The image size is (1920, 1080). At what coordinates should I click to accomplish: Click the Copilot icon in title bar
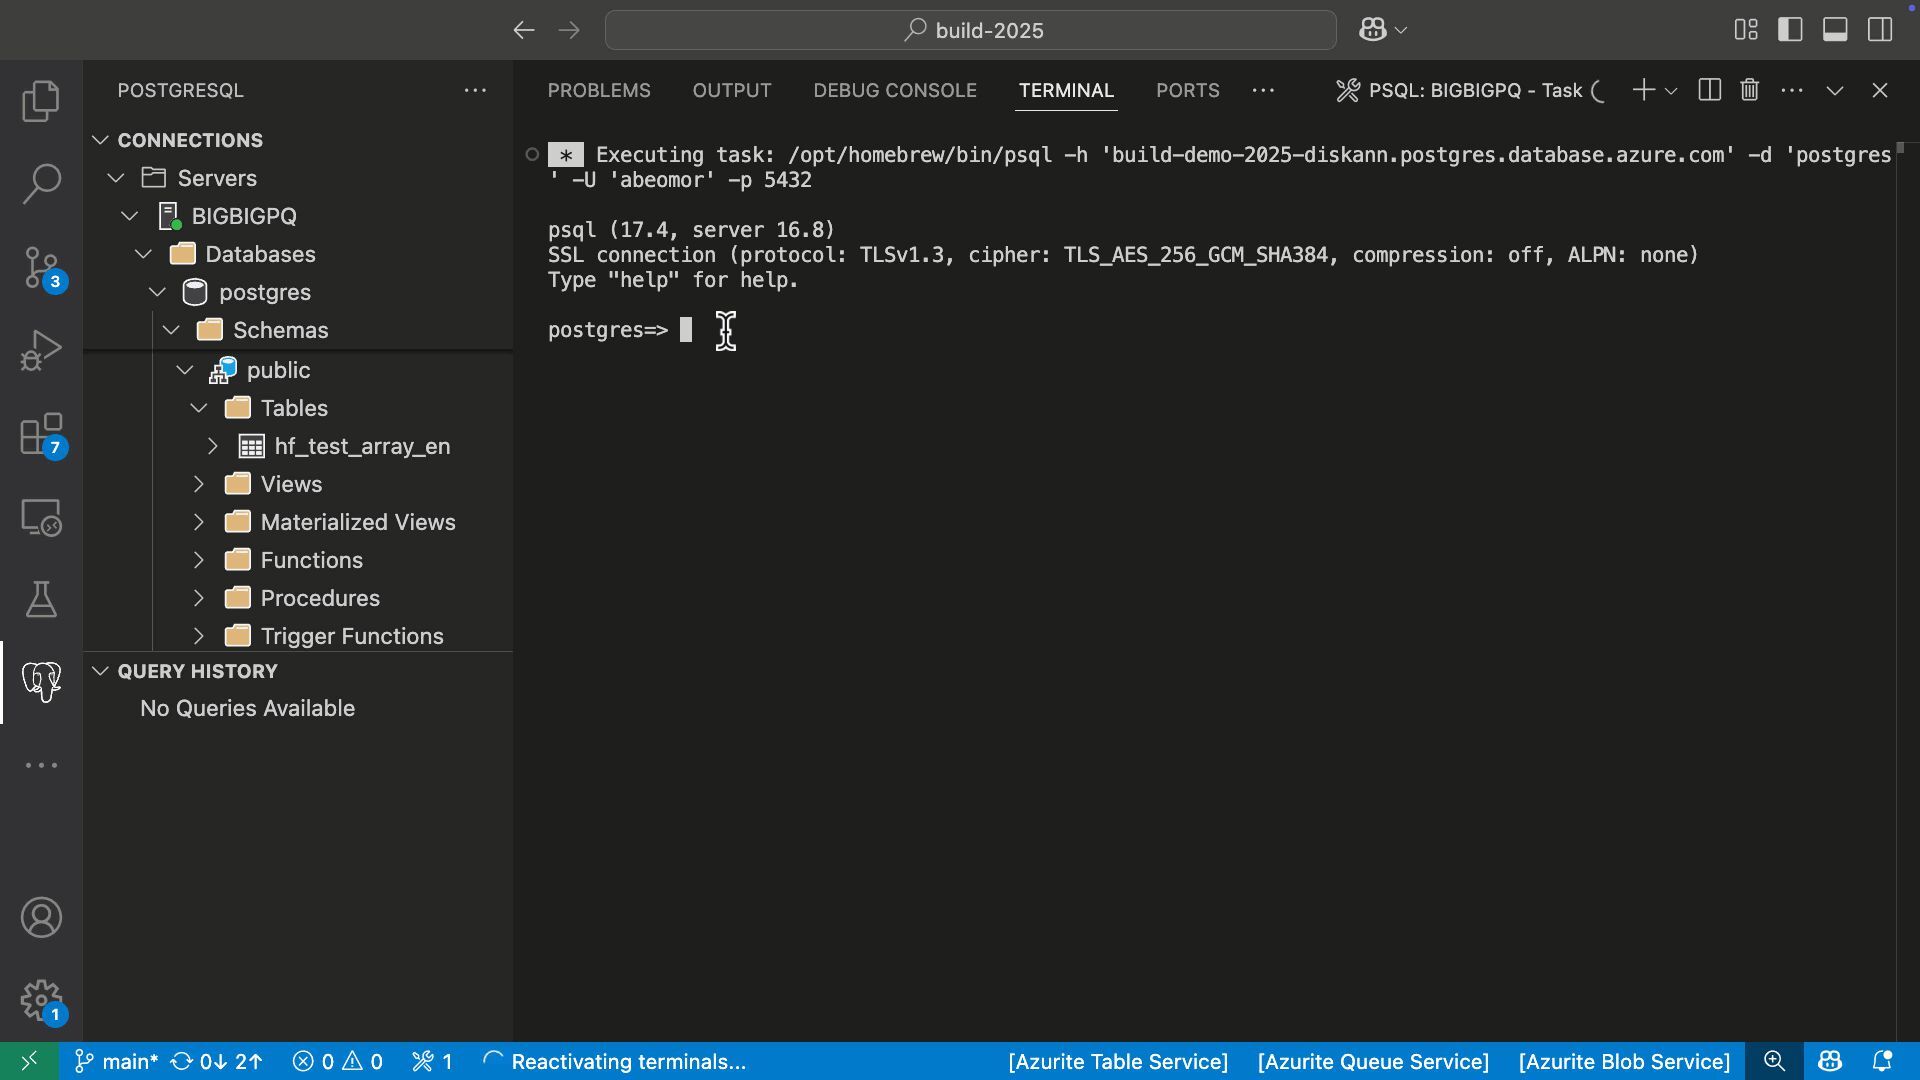click(1372, 30)
